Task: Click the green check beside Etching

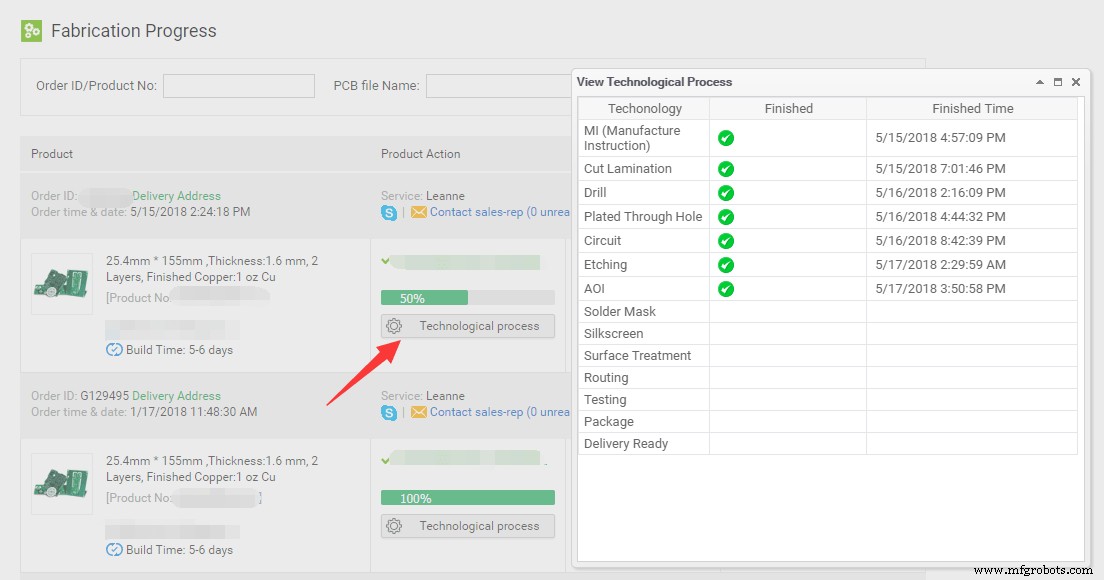Action: pyautogui.click(x=726, y=265)
